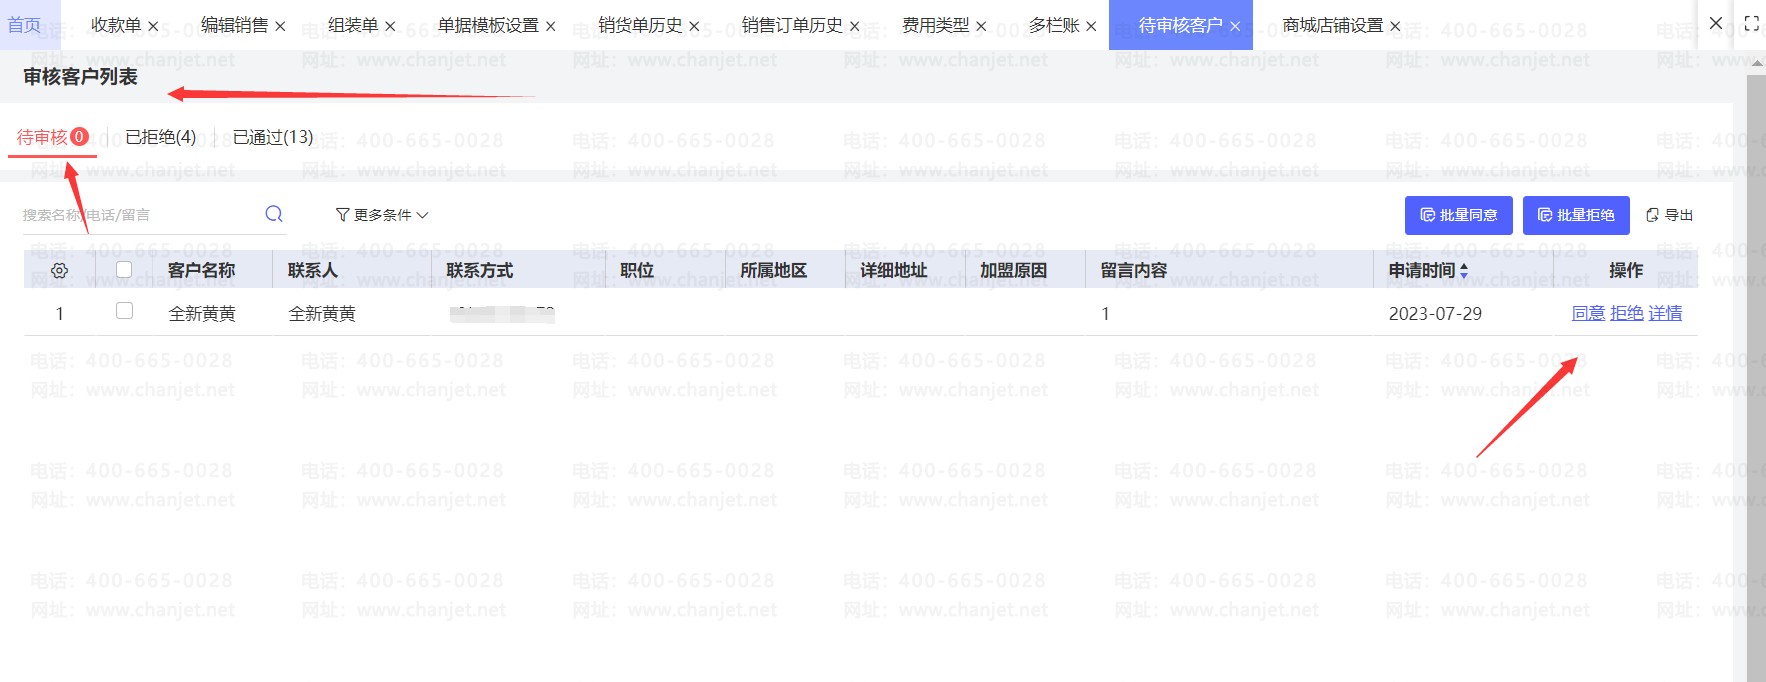Screen dimensions: 1766x682
Task: Click the 所属地区 column header
Action: [773, 270]
